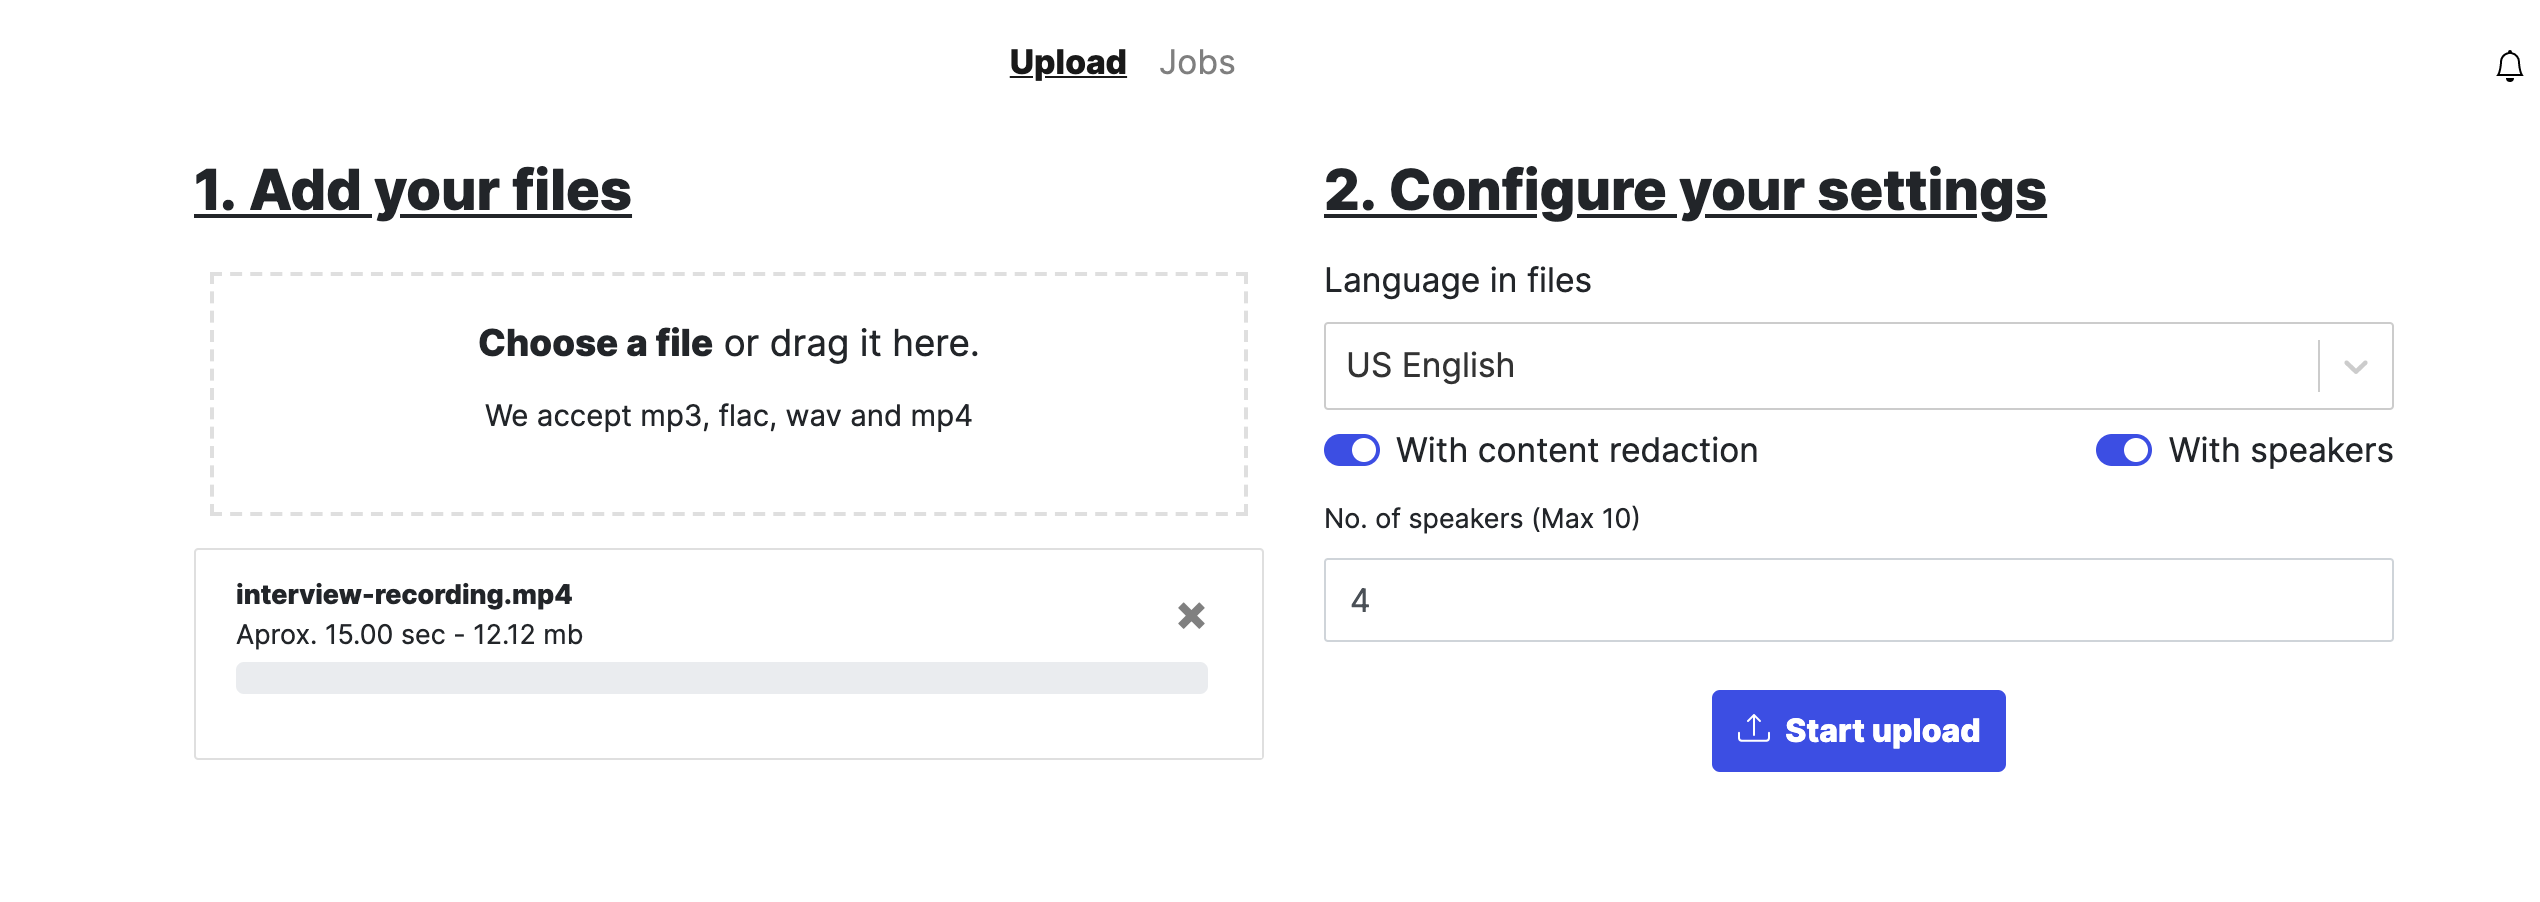Image resolution: width=2540 pixels, height=902 pixels.
Task: Click the interview-recording.mp4 file name
Action: [x=404, y=595]
